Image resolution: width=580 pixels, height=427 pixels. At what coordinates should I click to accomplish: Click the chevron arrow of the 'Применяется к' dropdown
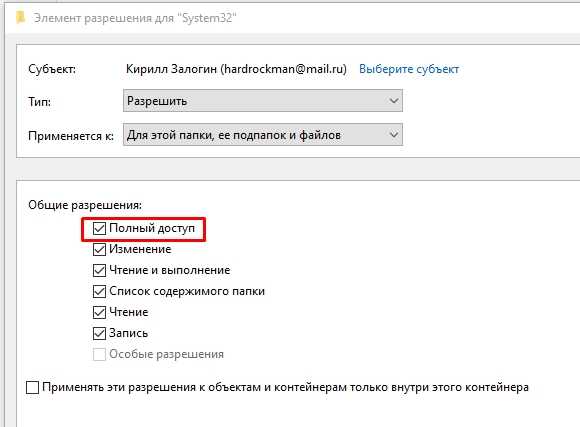[394, 135]
